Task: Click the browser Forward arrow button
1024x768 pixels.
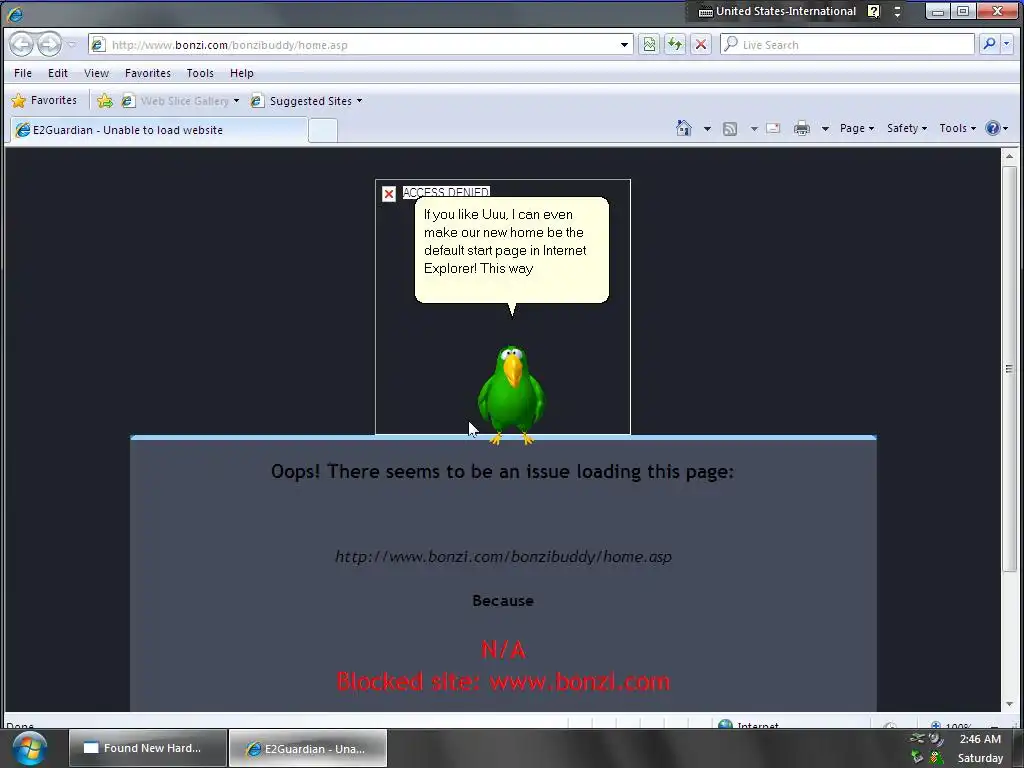Action: pos(49,44)
